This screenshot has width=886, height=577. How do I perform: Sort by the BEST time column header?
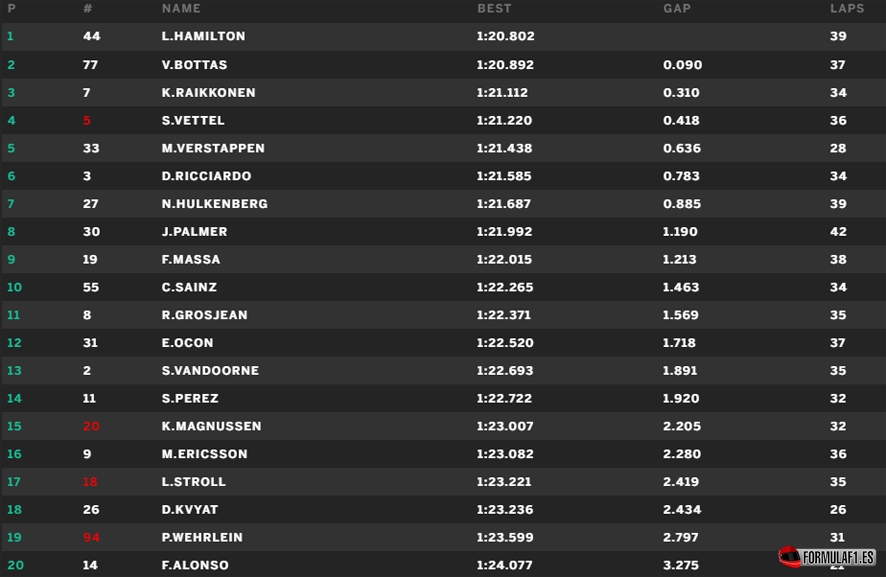(x=494, y=9)
